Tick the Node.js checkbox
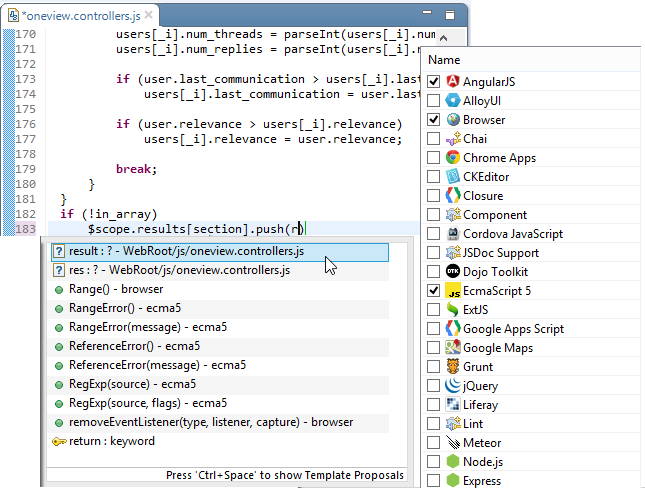 (433, 461)
